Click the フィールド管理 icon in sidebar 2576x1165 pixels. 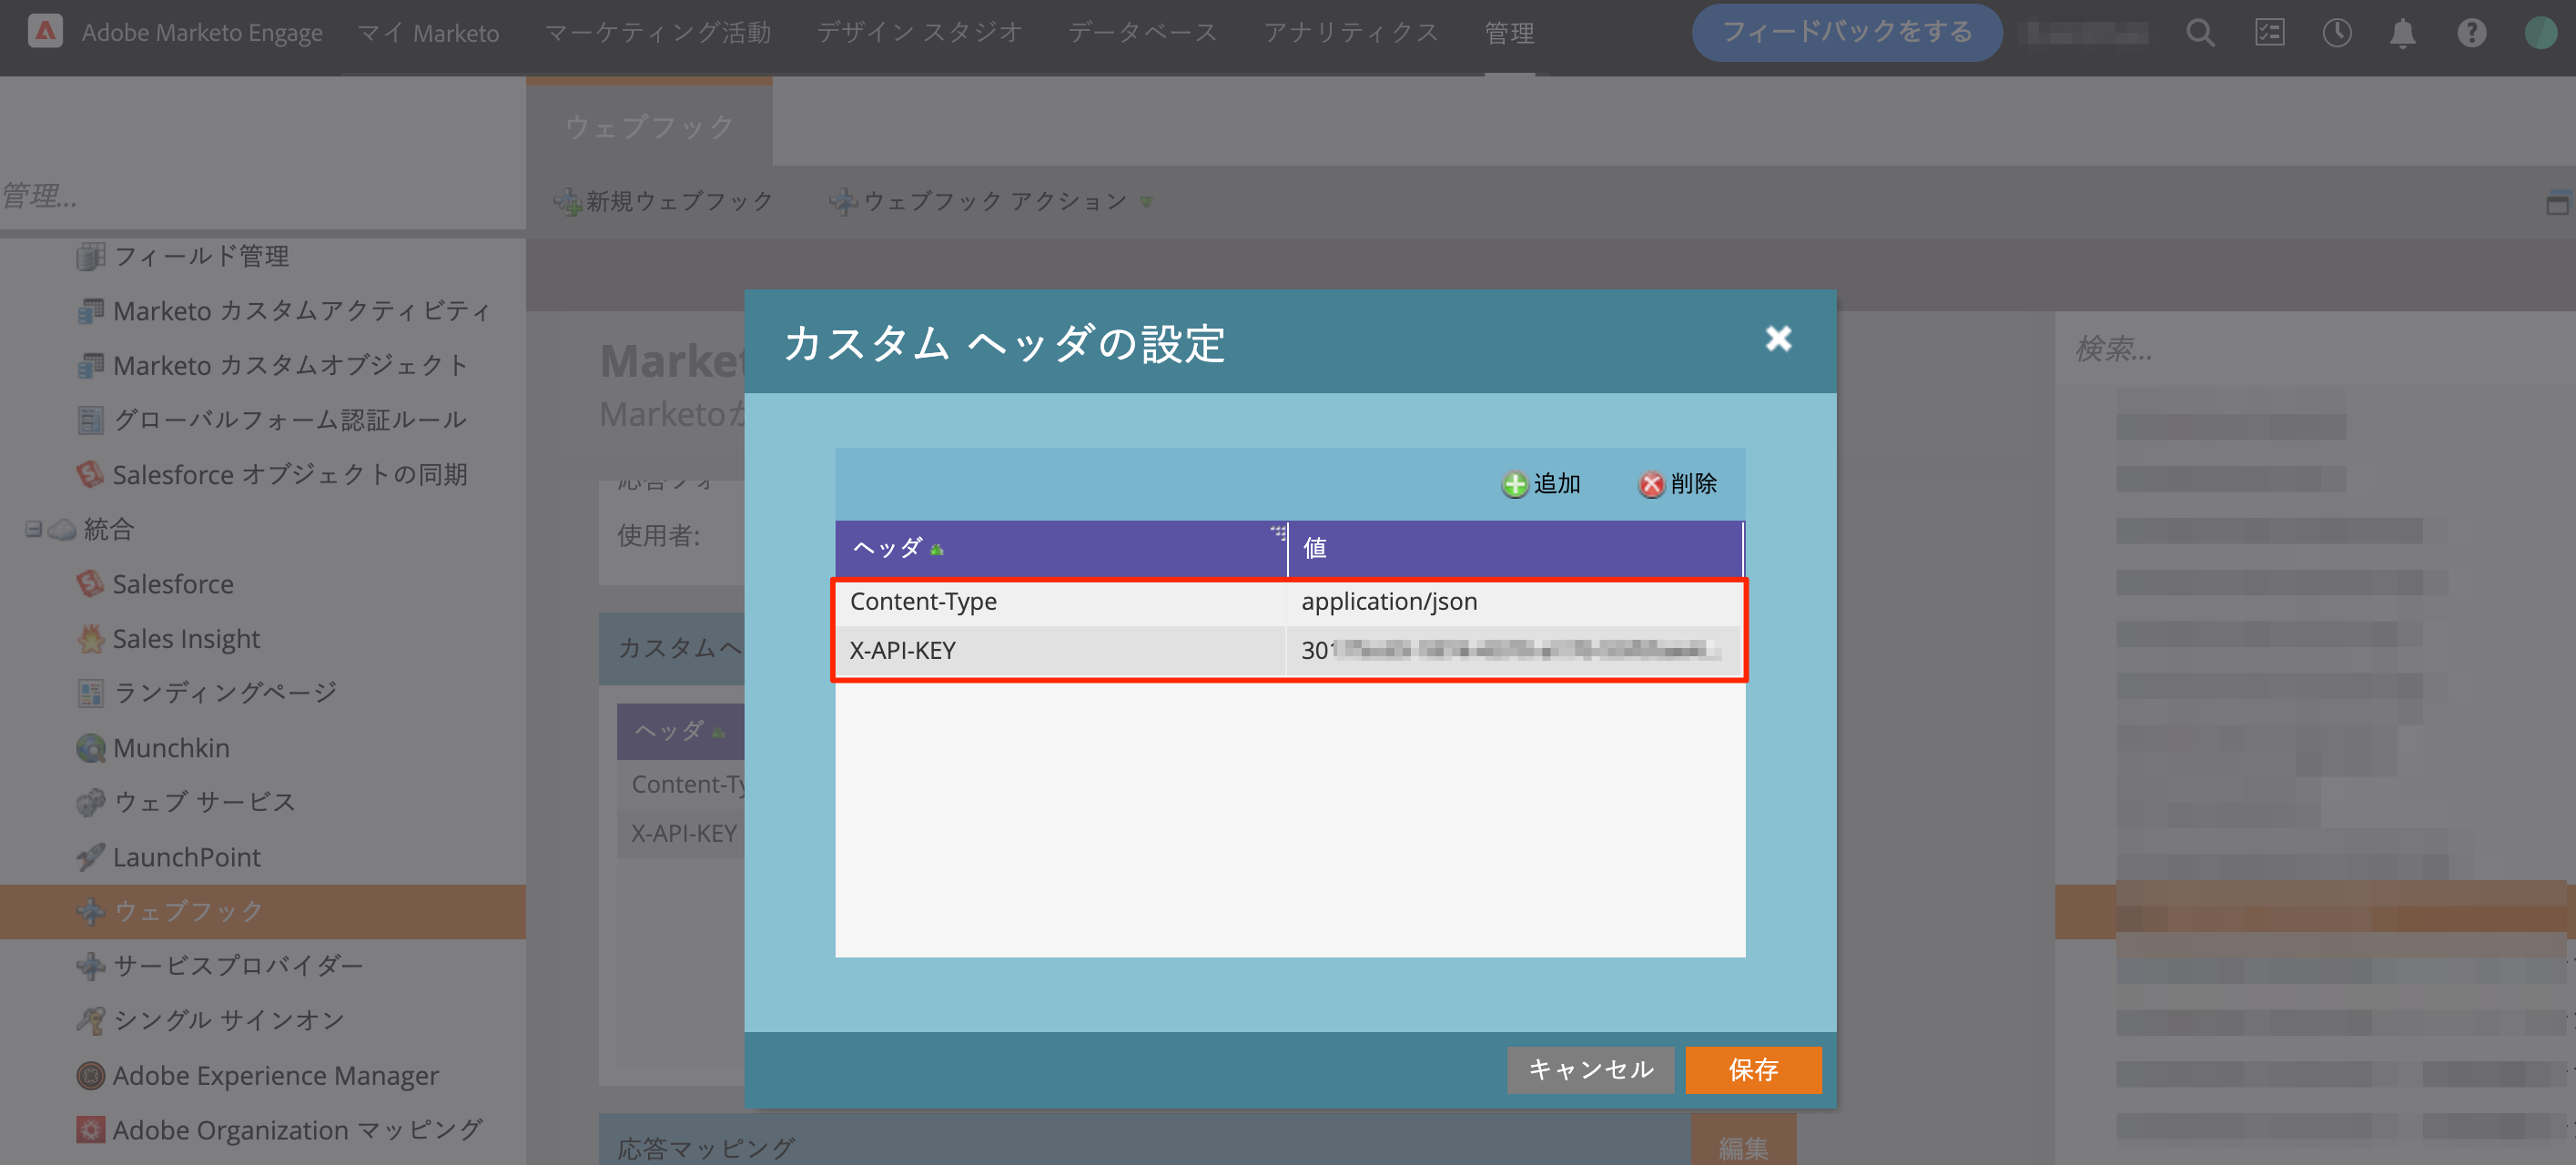click(x=90, y=256)
